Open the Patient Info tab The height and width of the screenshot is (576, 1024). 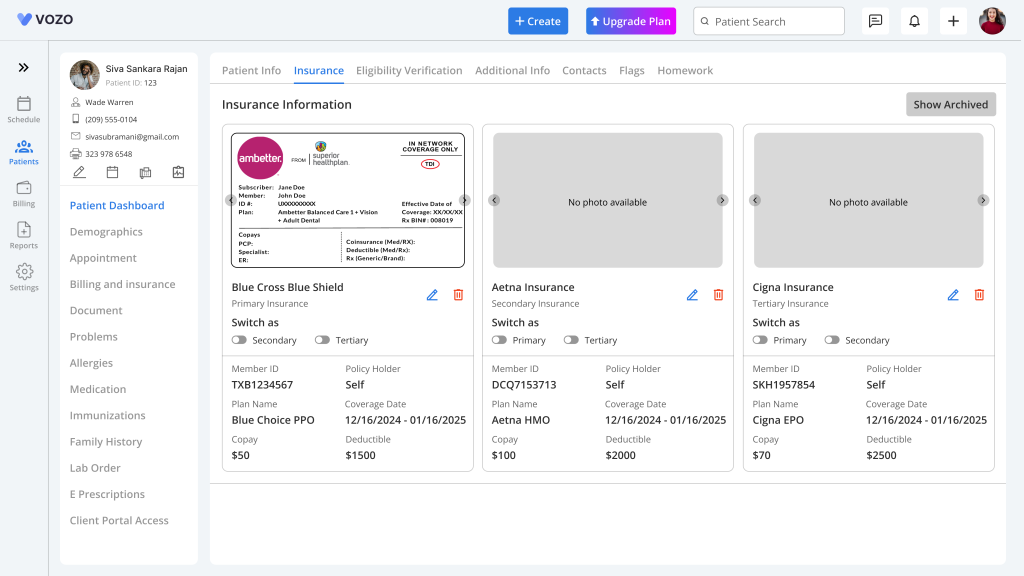251,71
